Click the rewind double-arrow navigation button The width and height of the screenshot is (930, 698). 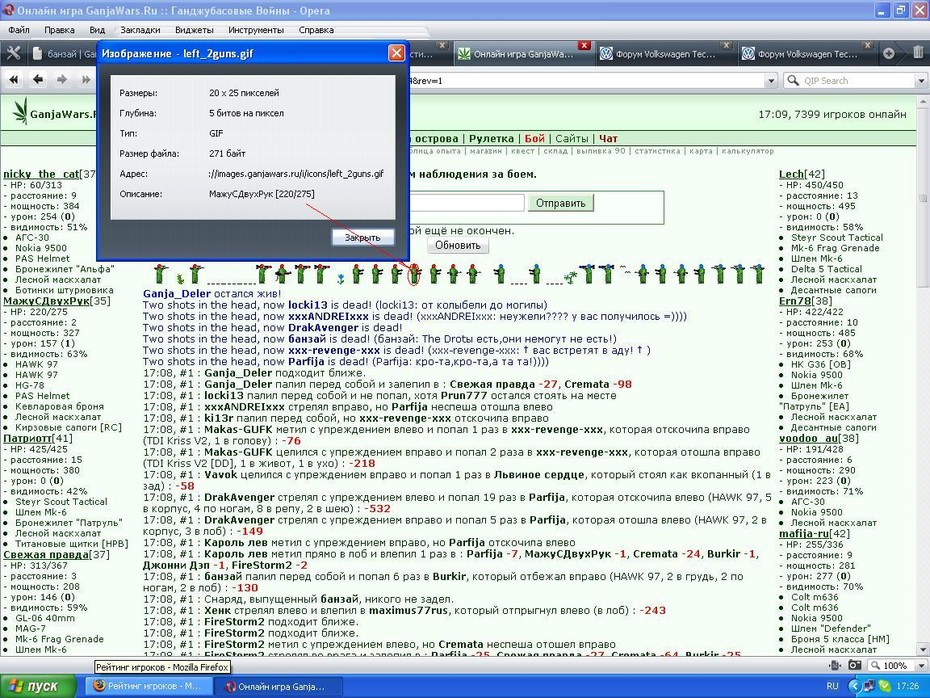click(14, 79)
